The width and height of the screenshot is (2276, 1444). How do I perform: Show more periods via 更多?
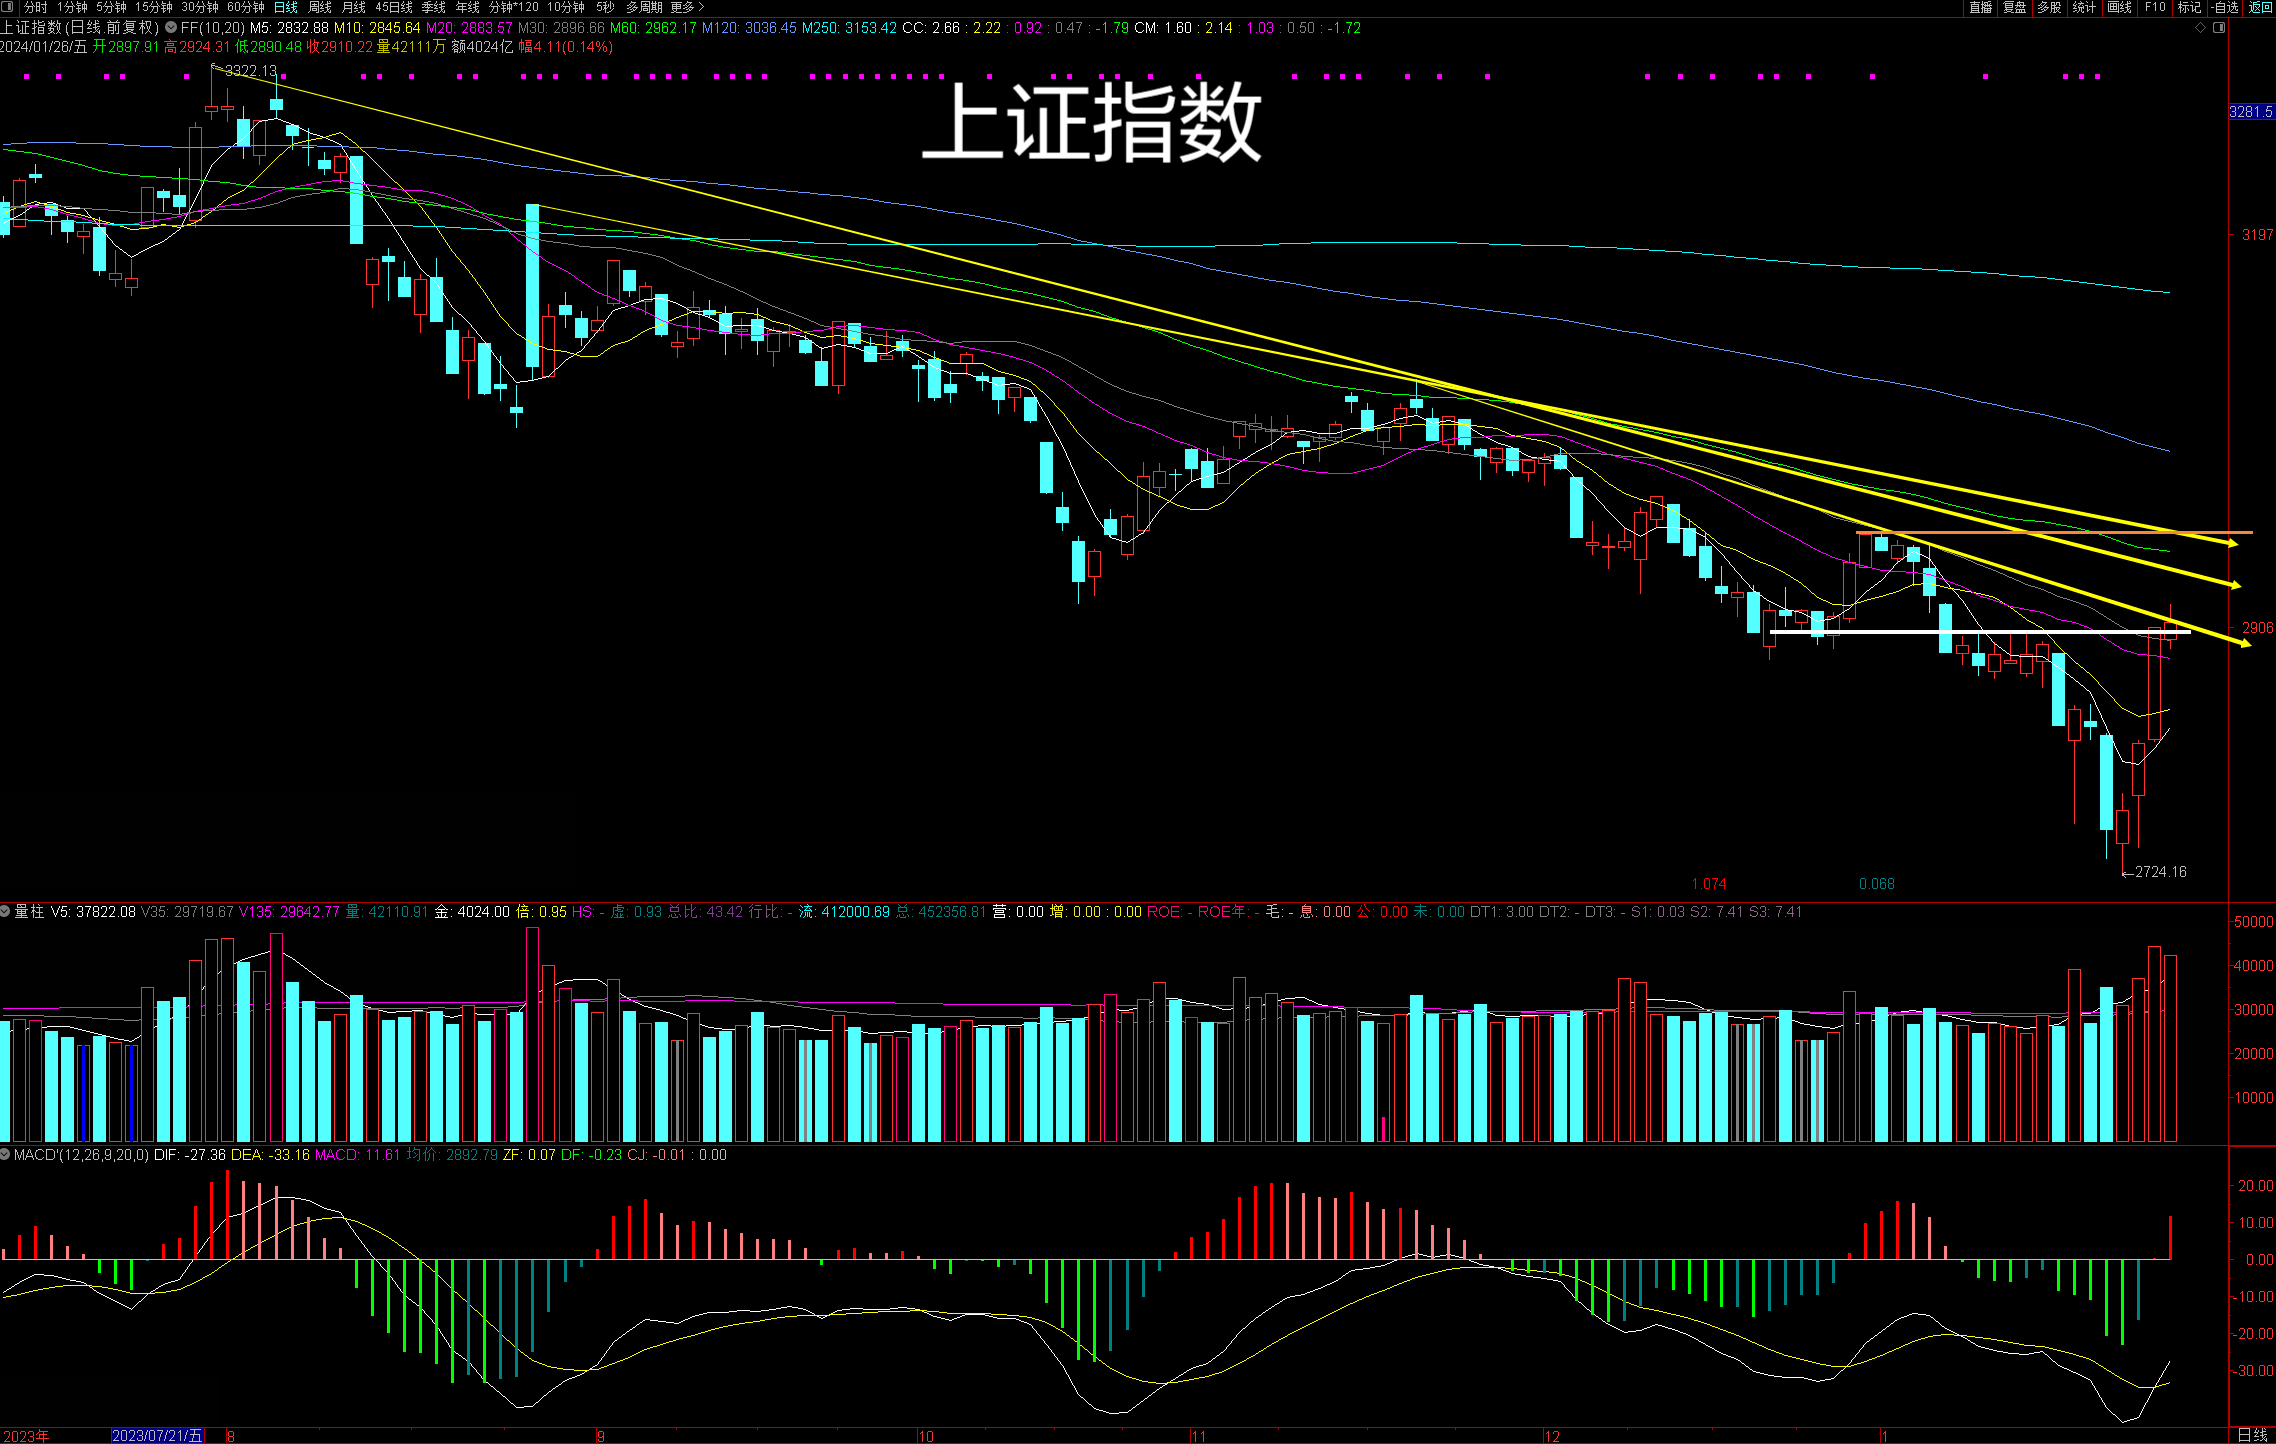[686, 7]
